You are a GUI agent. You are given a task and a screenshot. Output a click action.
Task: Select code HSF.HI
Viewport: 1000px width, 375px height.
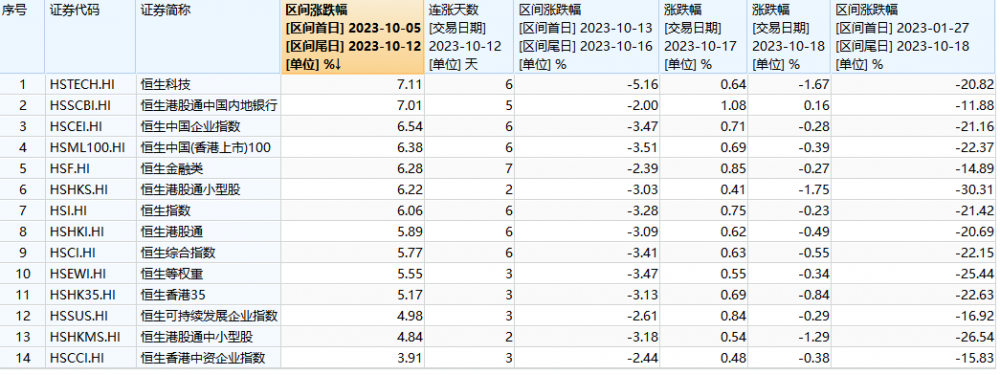[70, 169]
